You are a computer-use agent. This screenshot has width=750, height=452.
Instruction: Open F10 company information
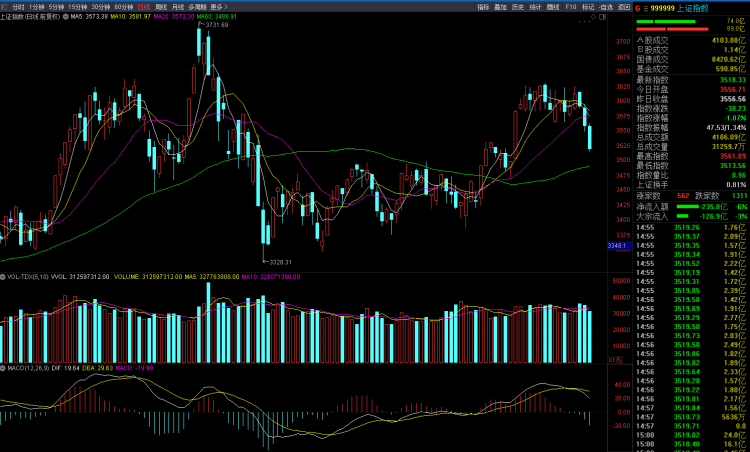coord(570,7)
